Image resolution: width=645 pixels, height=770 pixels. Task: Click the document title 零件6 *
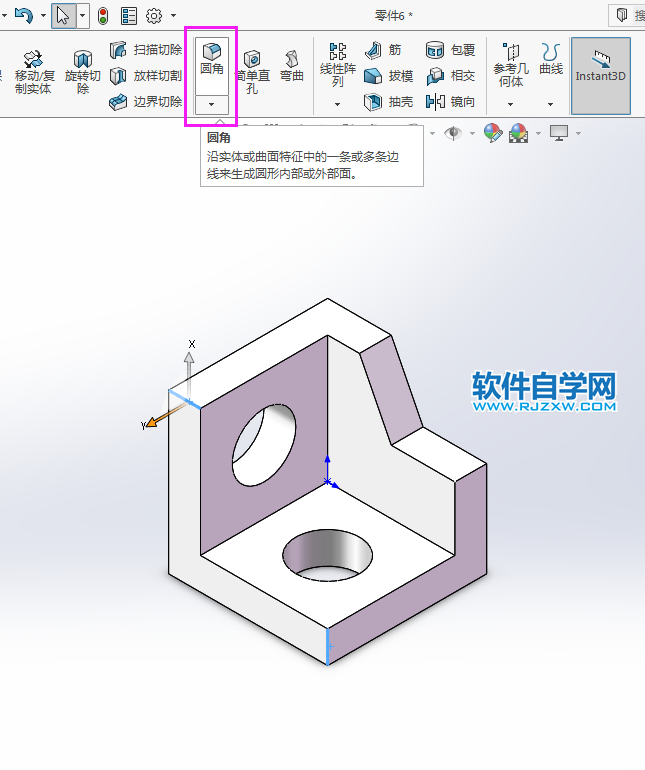(393, 16)
